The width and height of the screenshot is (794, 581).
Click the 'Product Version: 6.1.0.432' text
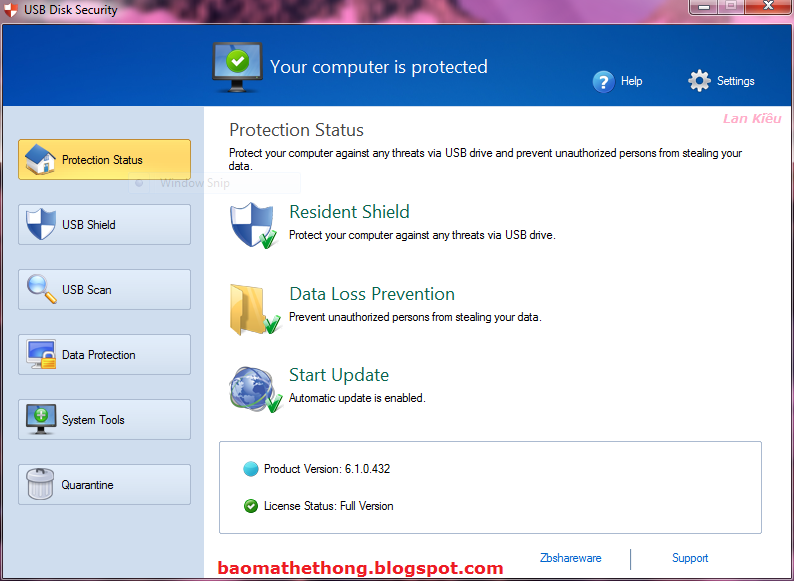pyautogui.click(x=327, y=469)
